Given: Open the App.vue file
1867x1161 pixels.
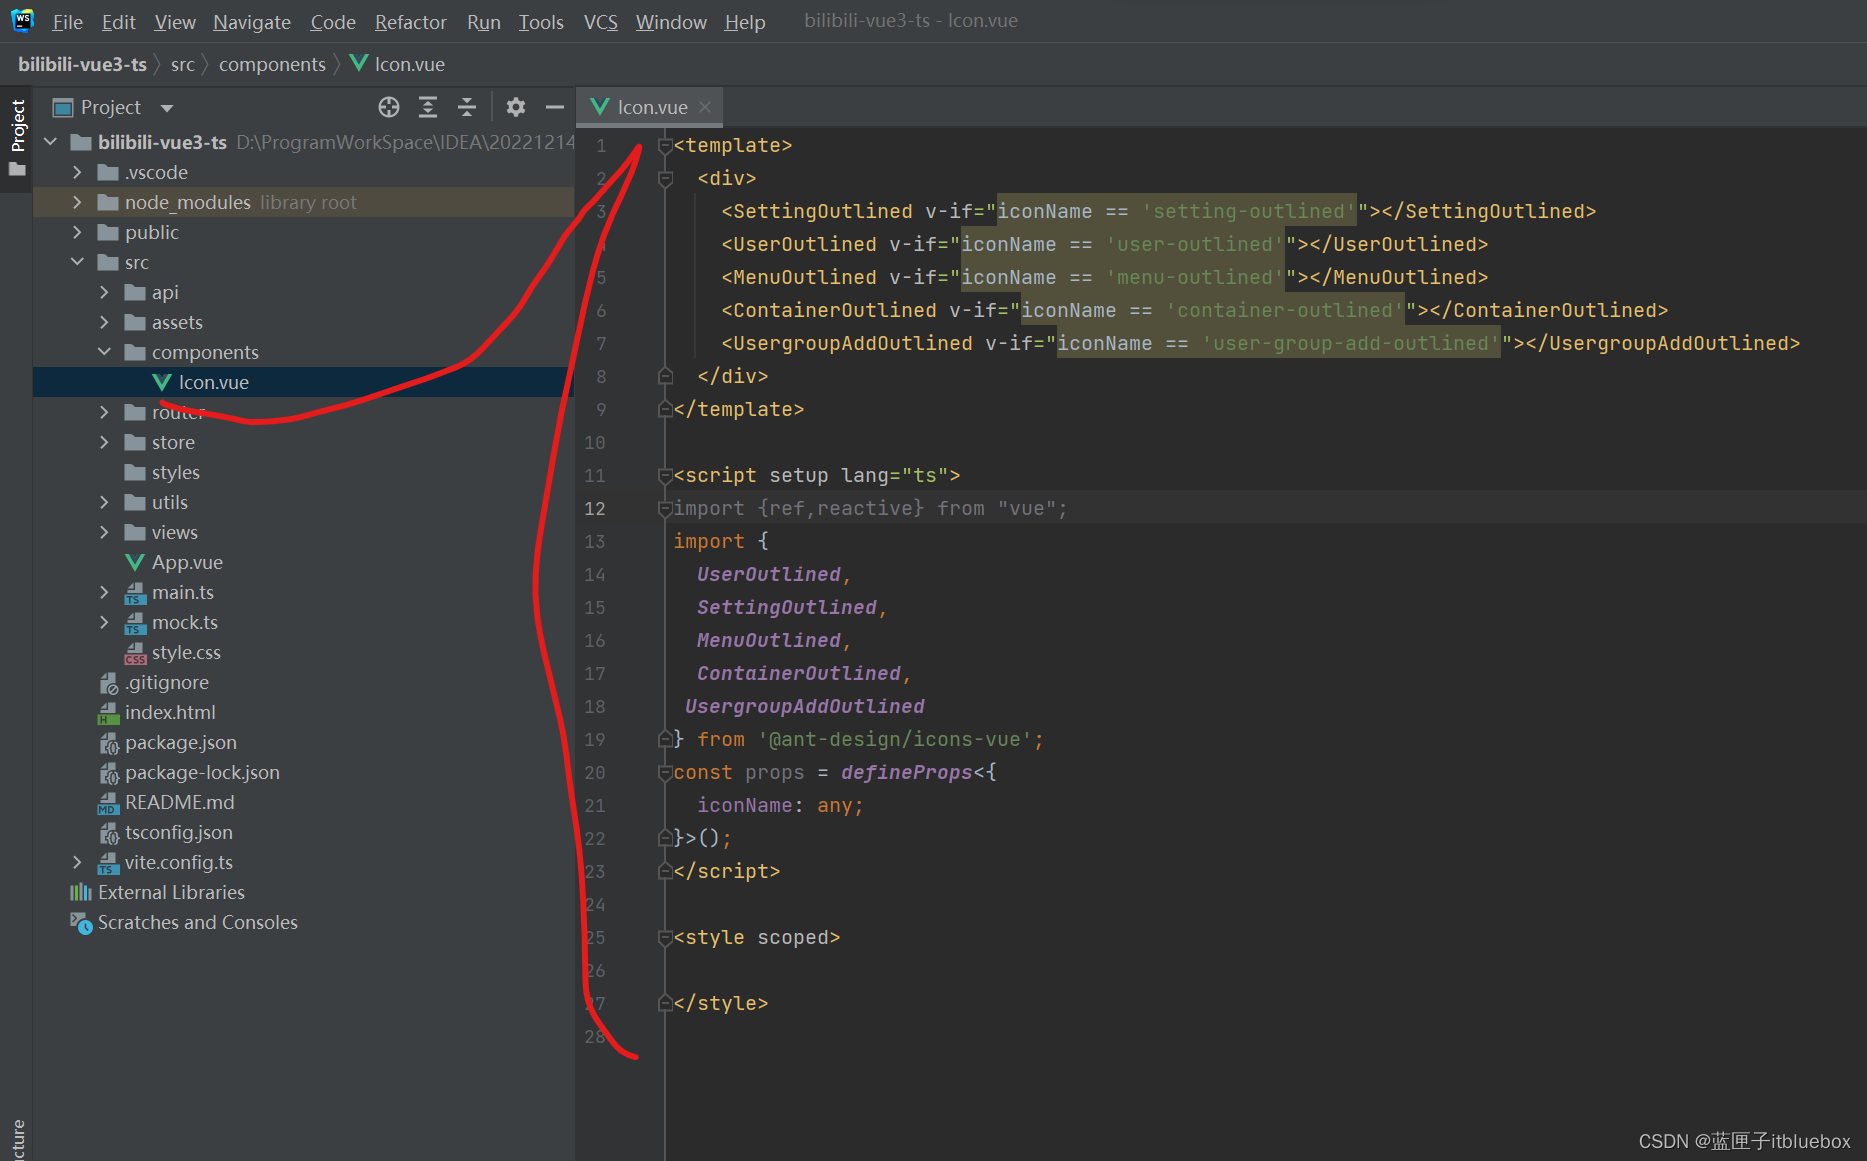Looking at the screenshot, I should click(x=186, y=562).
